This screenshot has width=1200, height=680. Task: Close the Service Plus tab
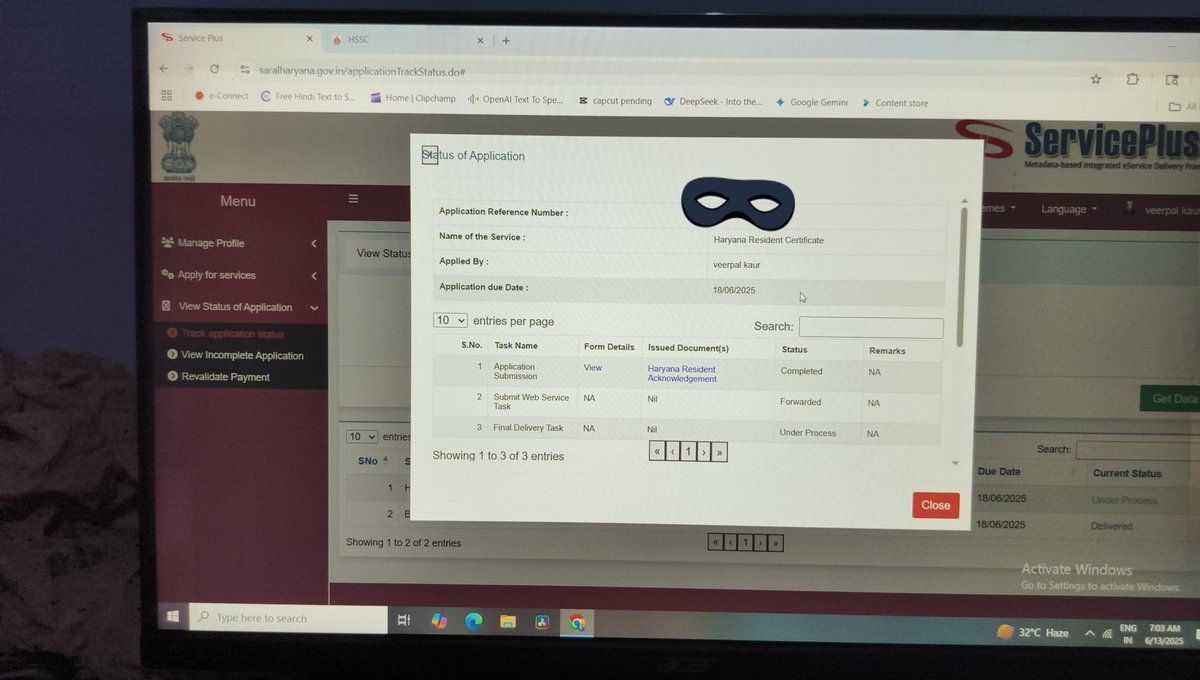(309, 40)
